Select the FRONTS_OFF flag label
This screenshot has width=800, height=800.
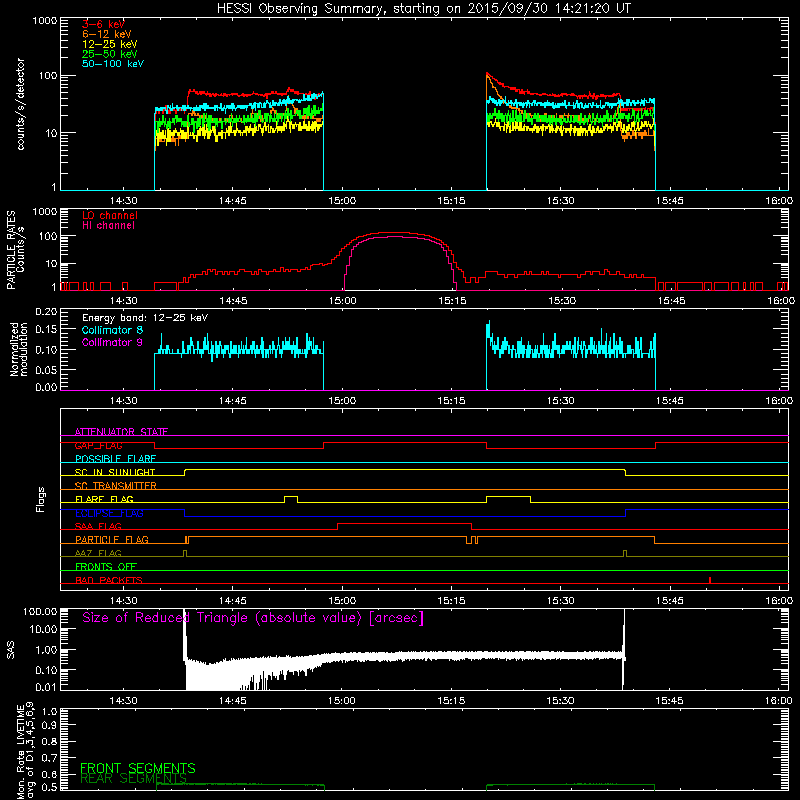106,567
